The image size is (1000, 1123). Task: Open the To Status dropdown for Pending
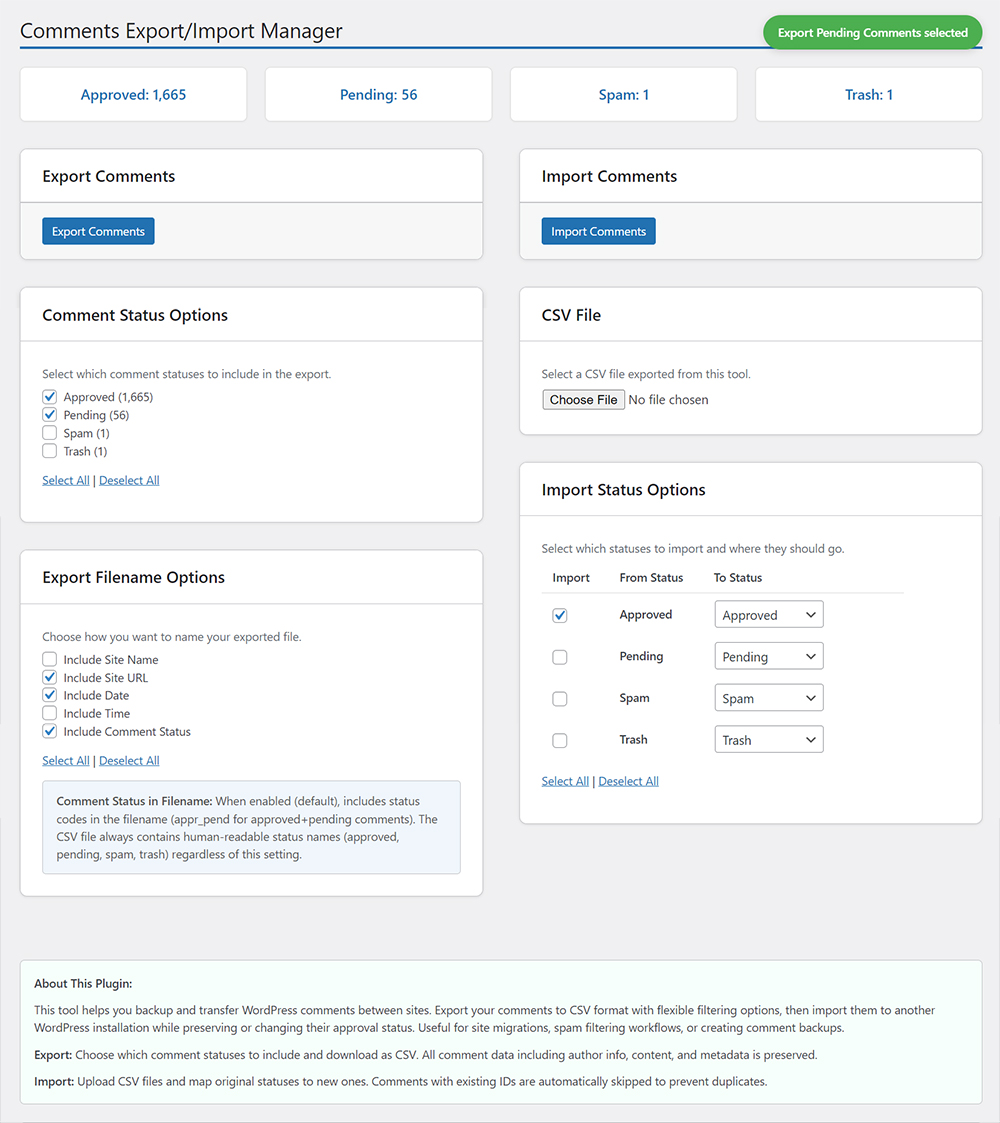(x=769, y=656)
